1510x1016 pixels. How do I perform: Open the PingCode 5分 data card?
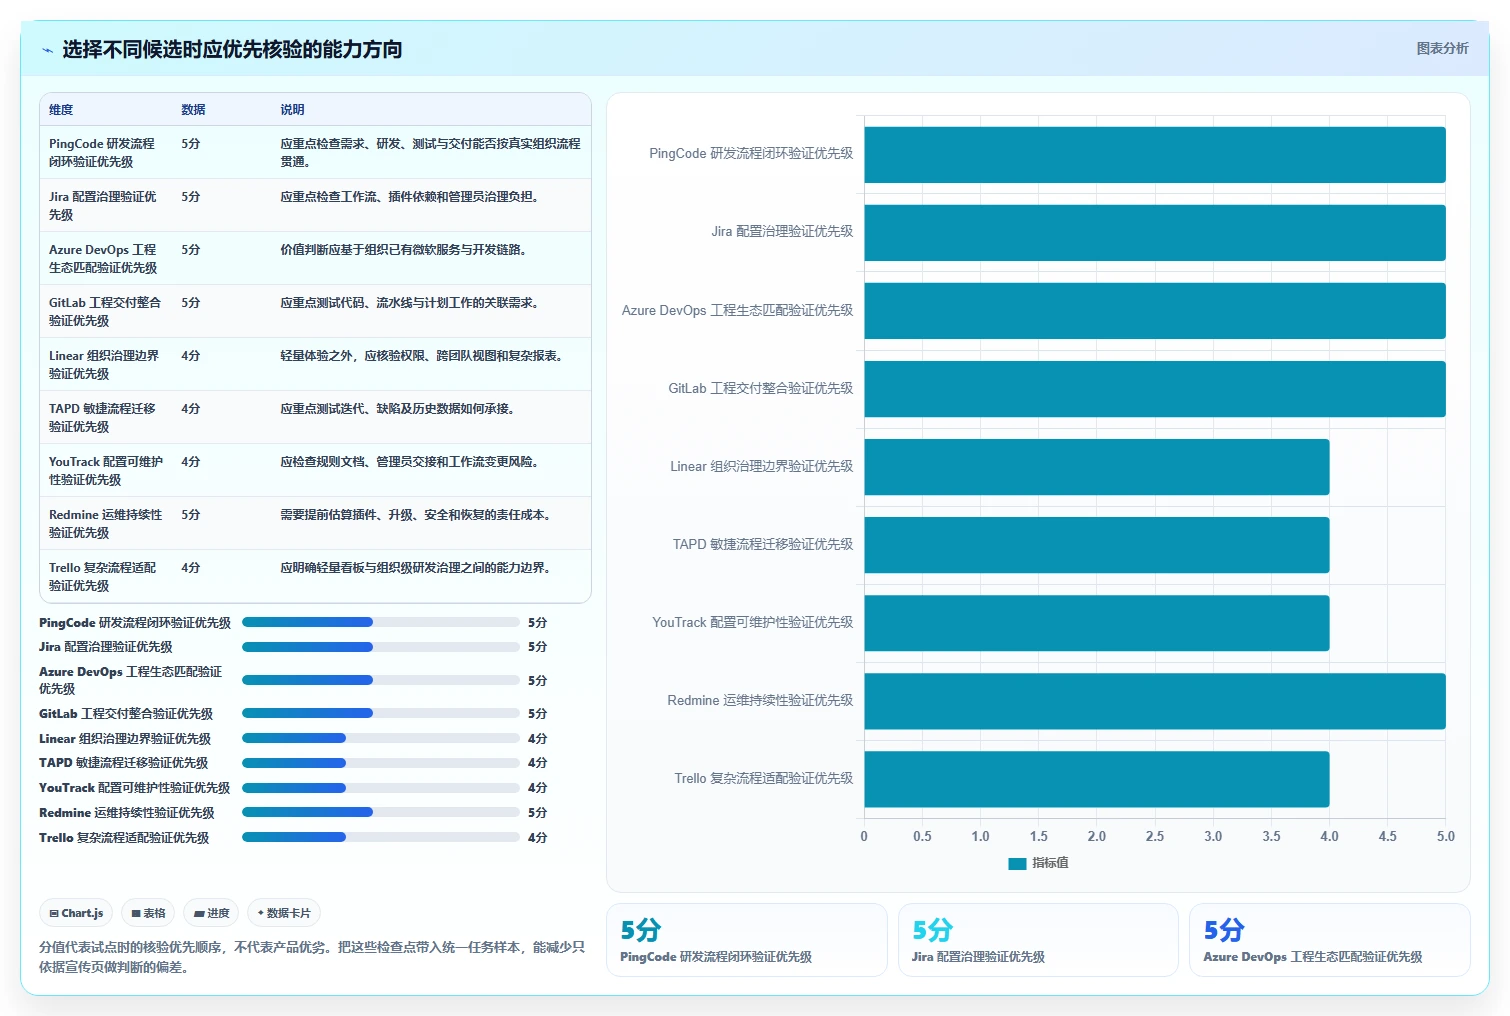coord(747,940)
